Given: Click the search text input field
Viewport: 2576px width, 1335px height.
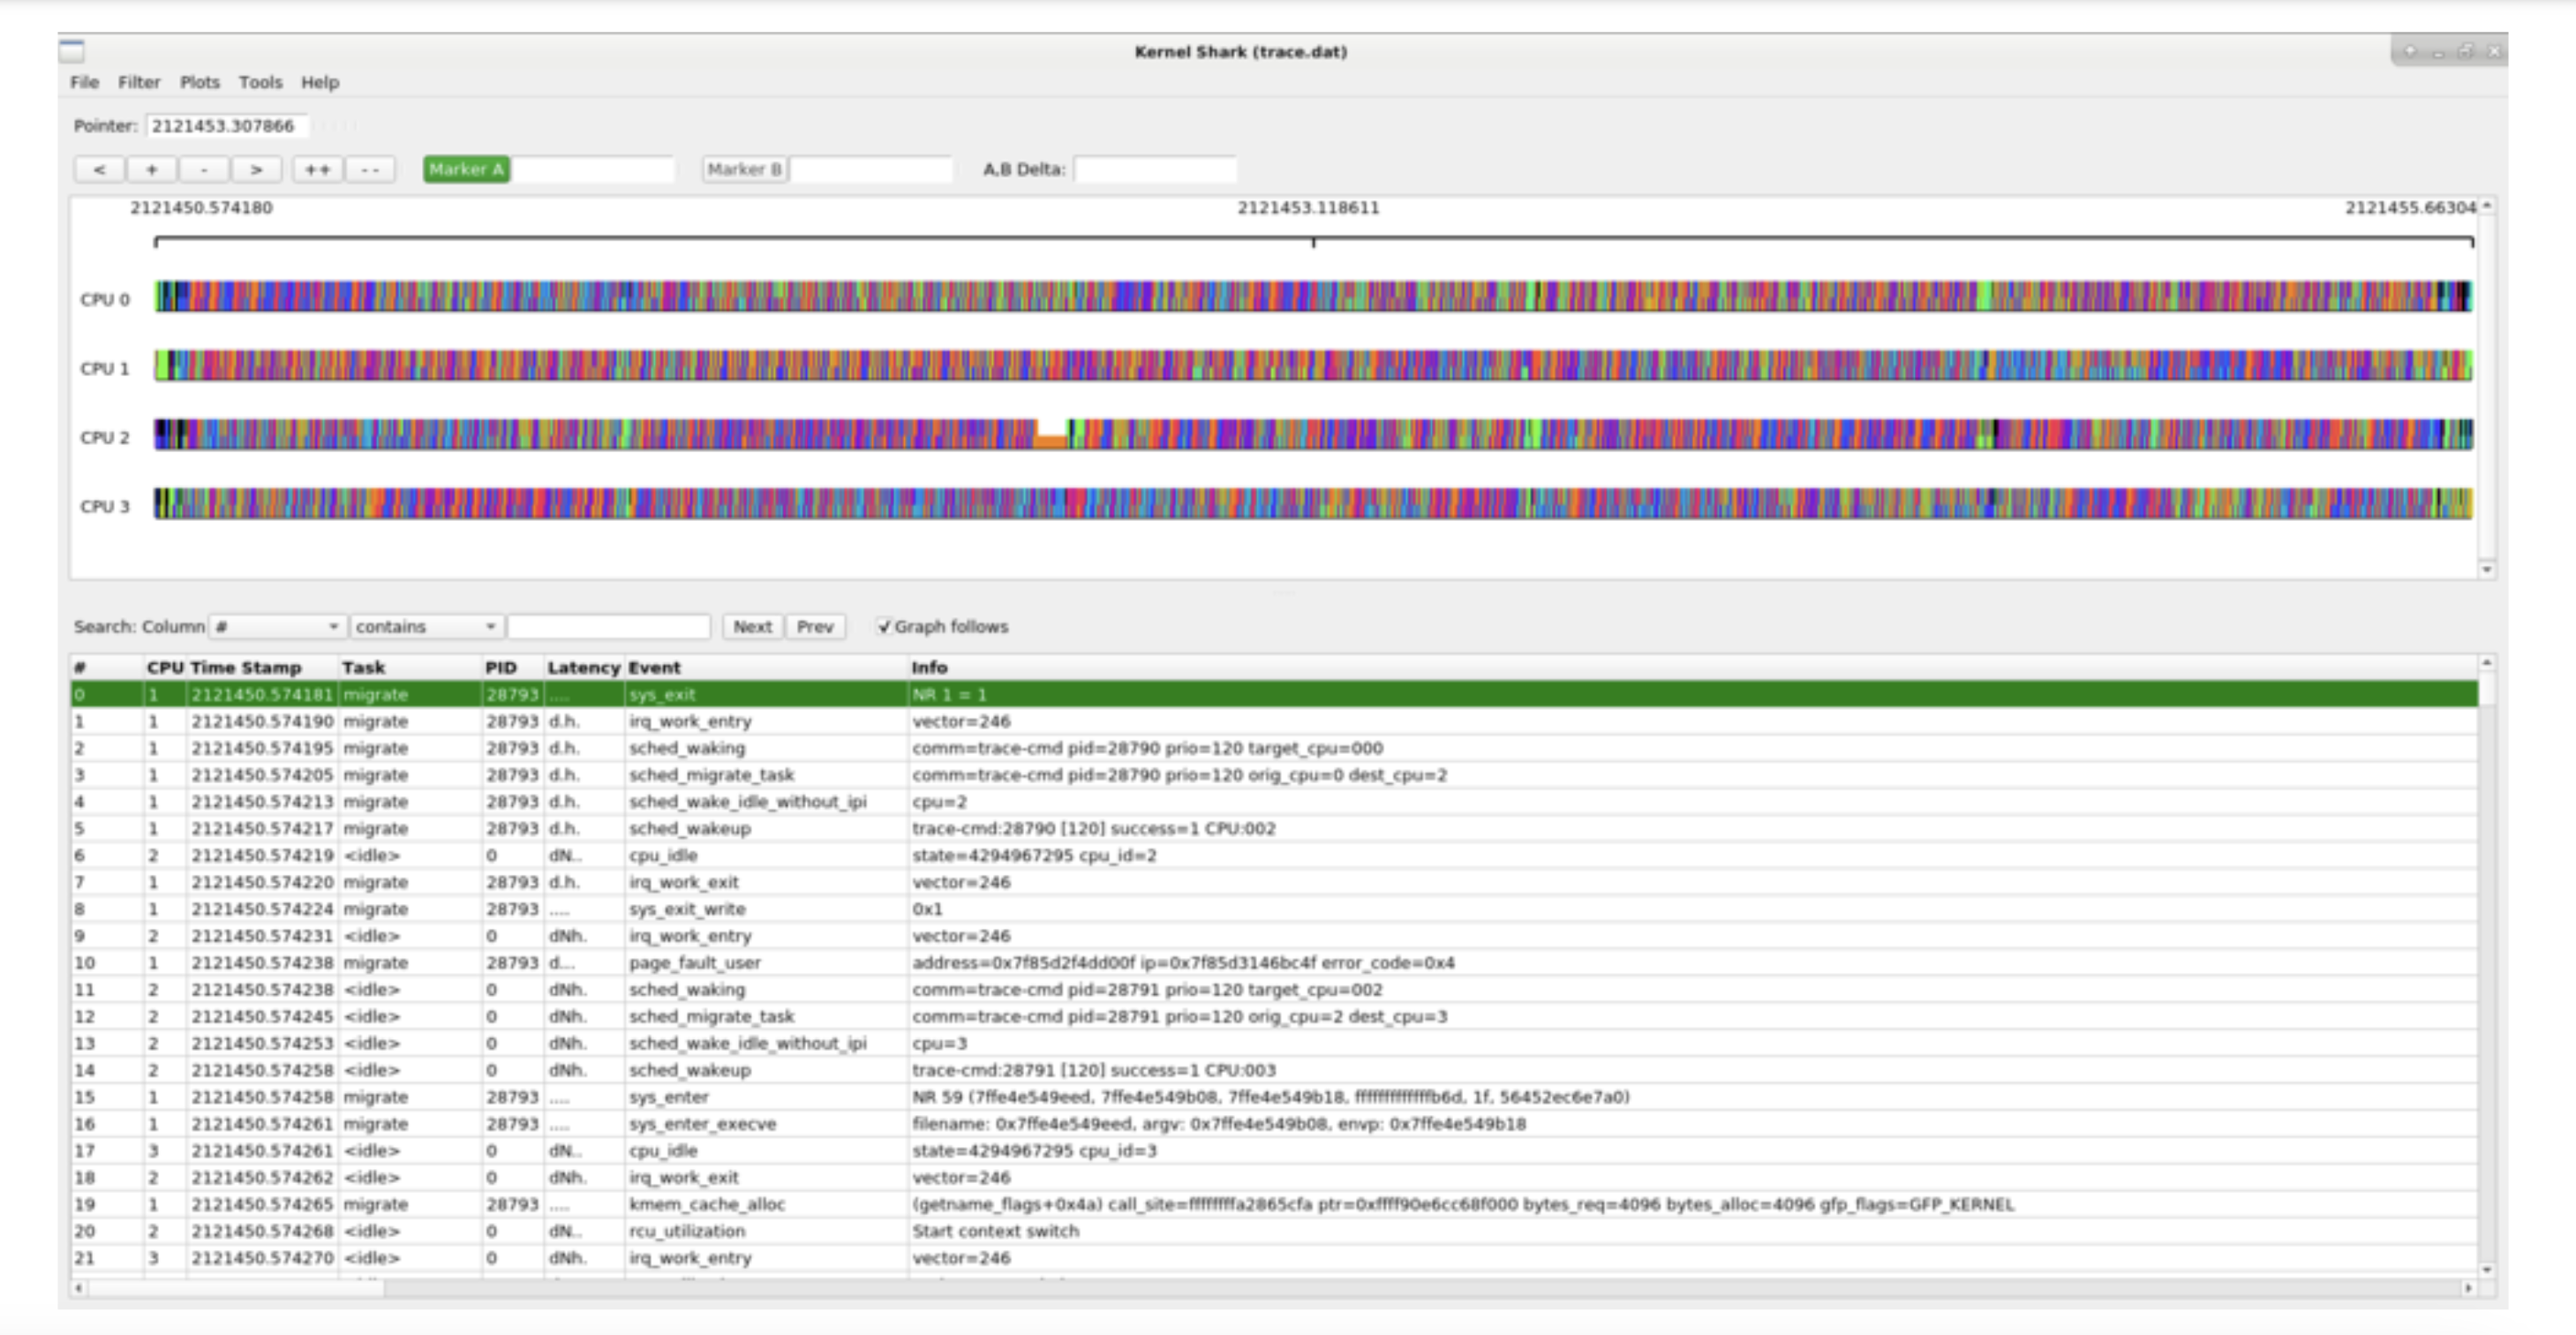Looking at the screenshot, I should point(608,627).
